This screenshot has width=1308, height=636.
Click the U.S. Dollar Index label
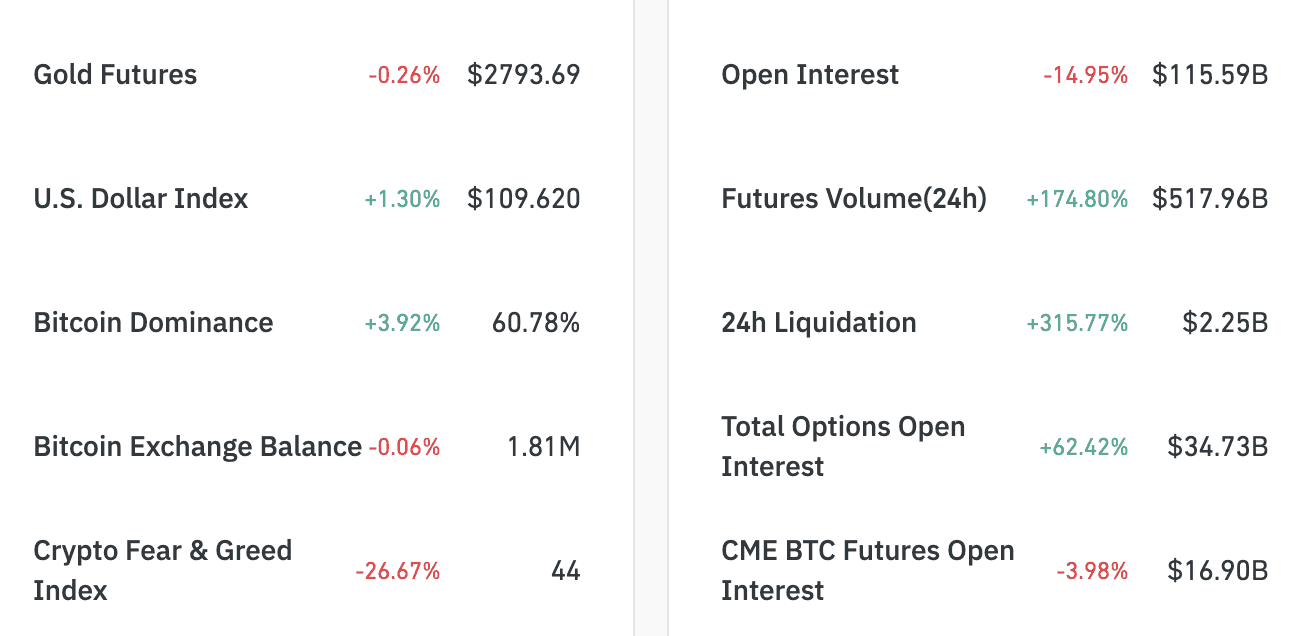pyautogui.click(x=140, y=199)
